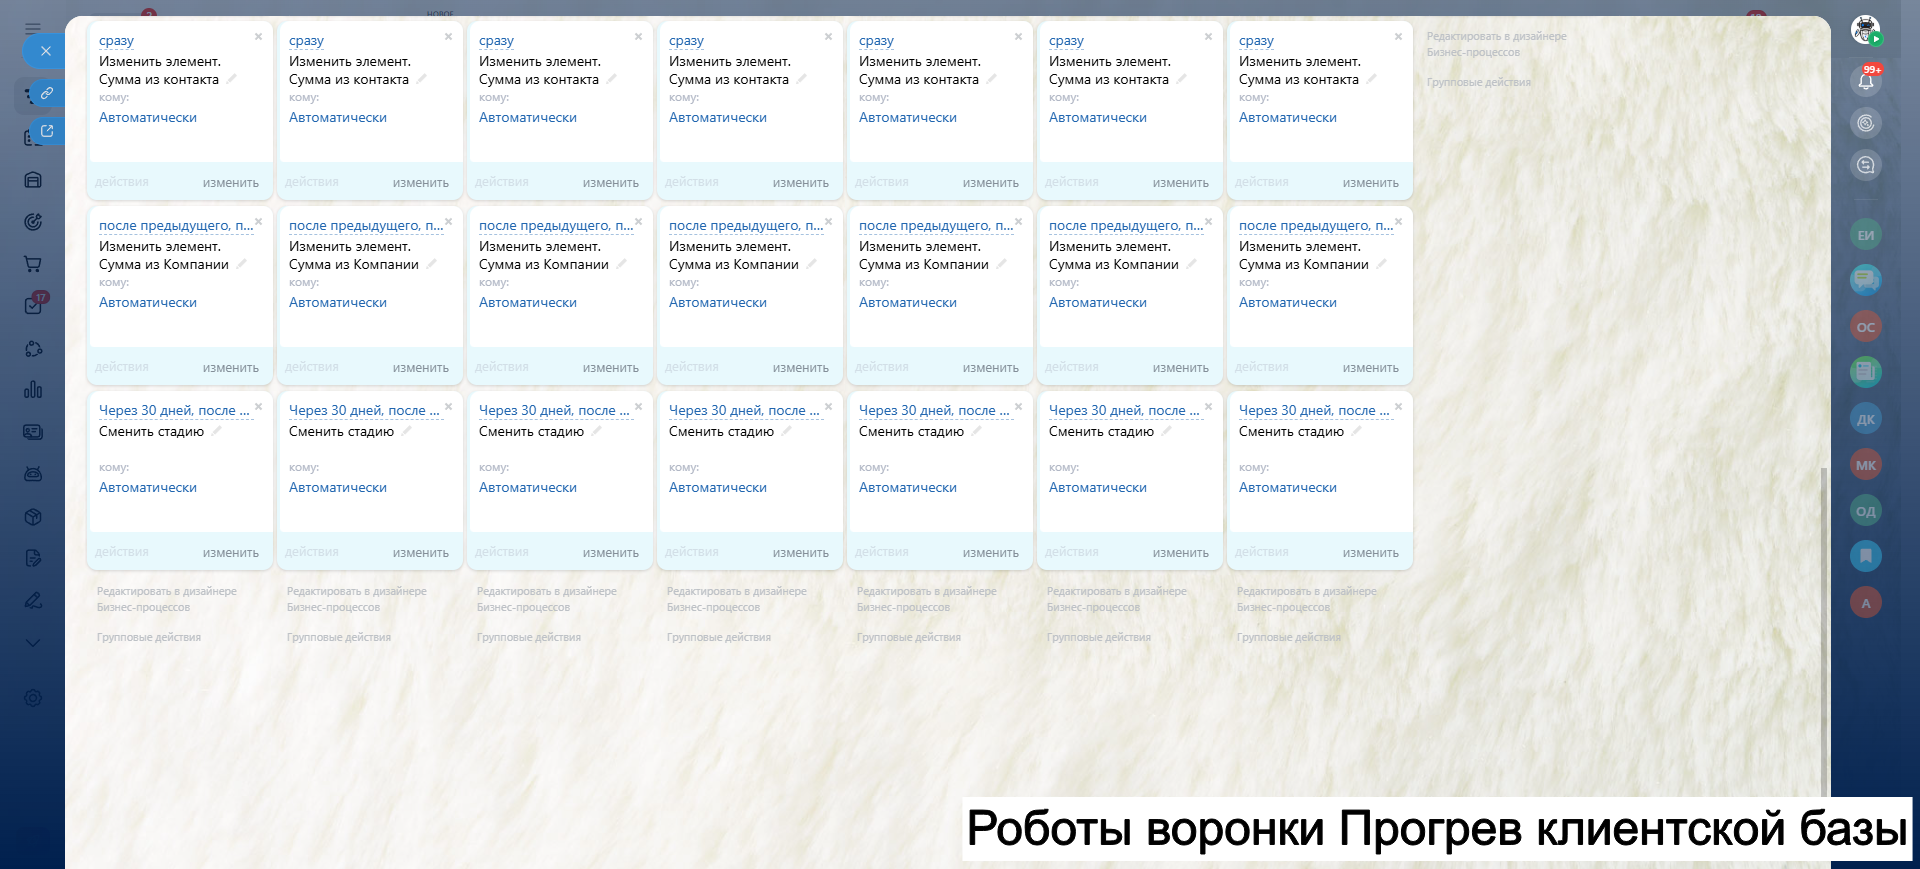Open the page in a new window
Viewport: 1920px width, 869px height.
[46, 131]
